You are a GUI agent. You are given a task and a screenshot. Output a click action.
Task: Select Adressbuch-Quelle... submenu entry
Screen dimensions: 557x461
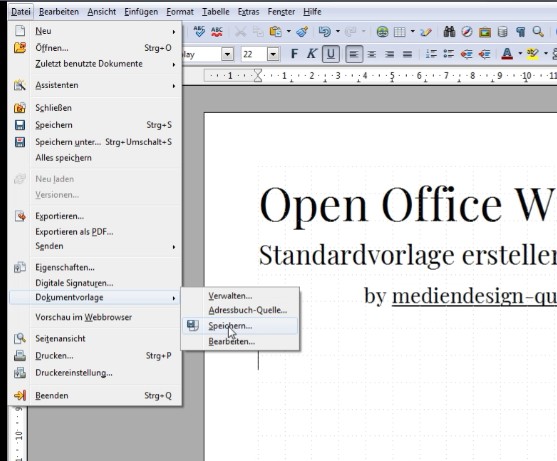click(240, 310)
